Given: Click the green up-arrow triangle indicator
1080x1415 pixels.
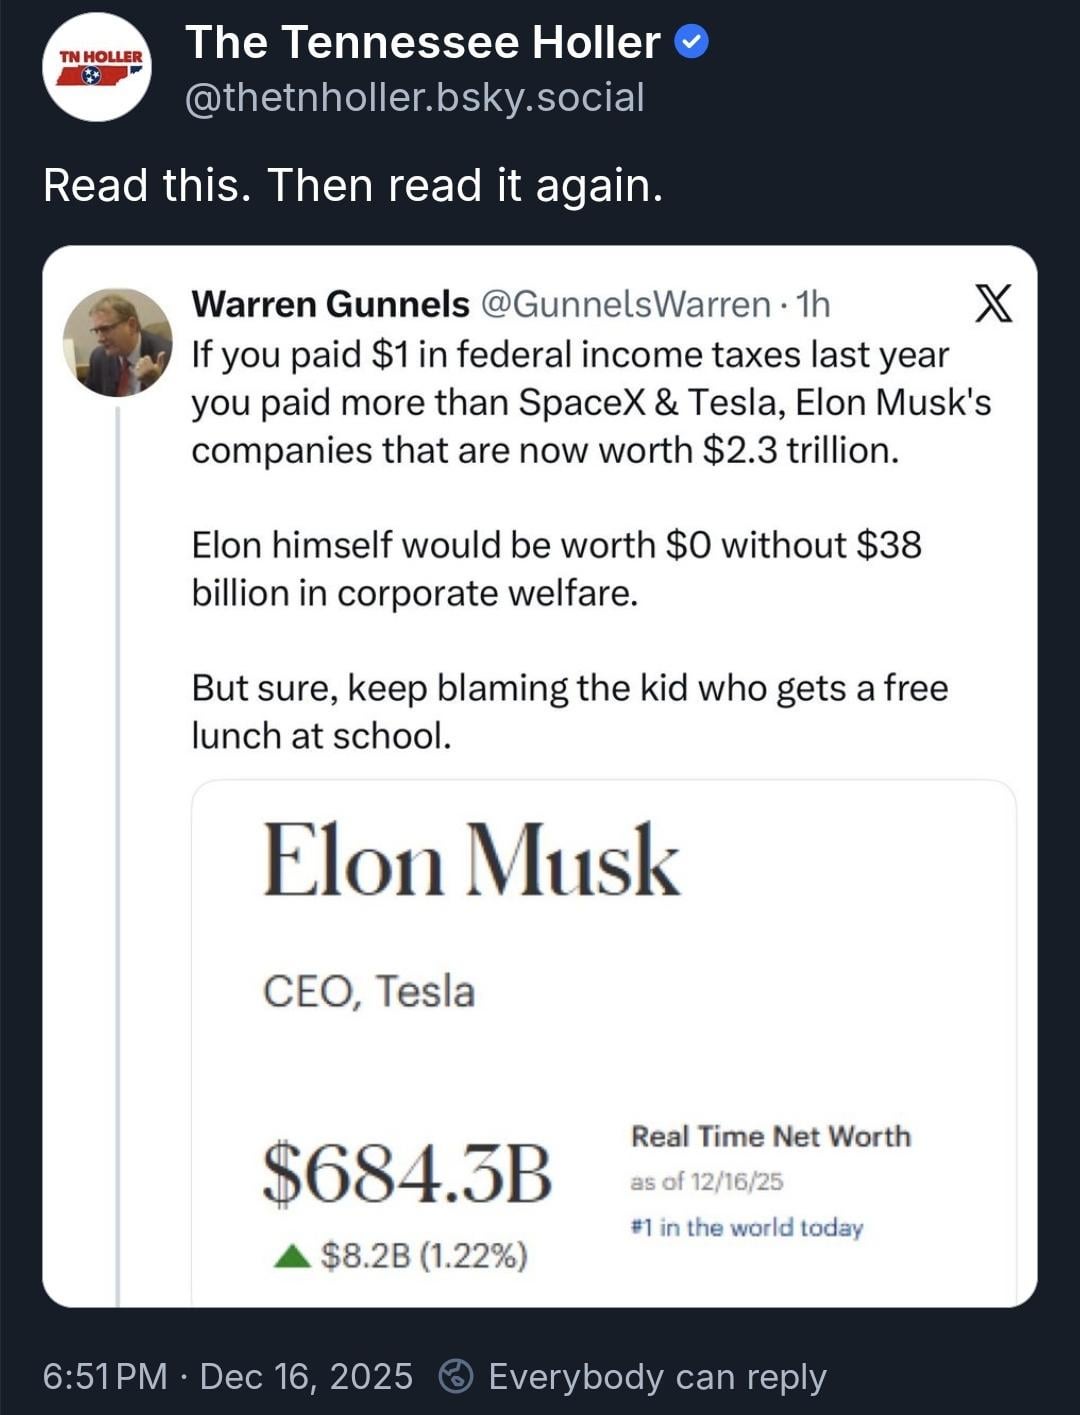Looking at the screenshot, I should 291,1255.
